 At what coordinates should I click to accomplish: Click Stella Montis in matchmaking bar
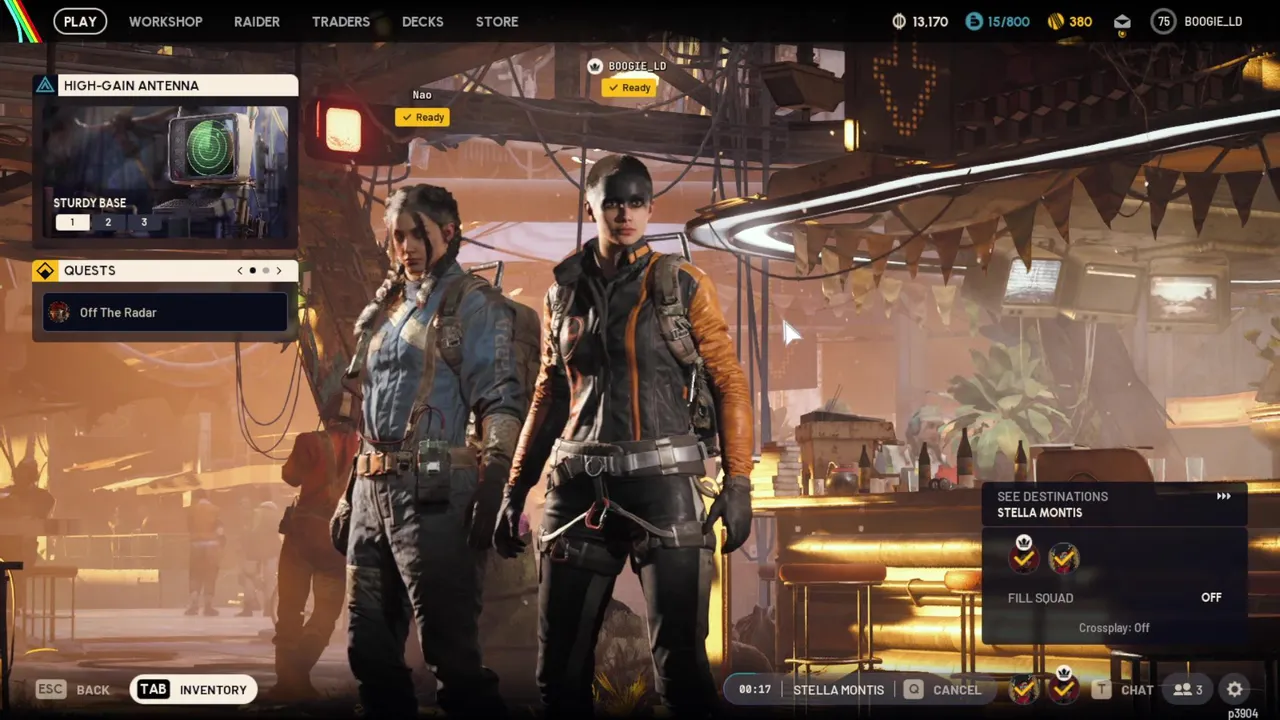(838, 690)
